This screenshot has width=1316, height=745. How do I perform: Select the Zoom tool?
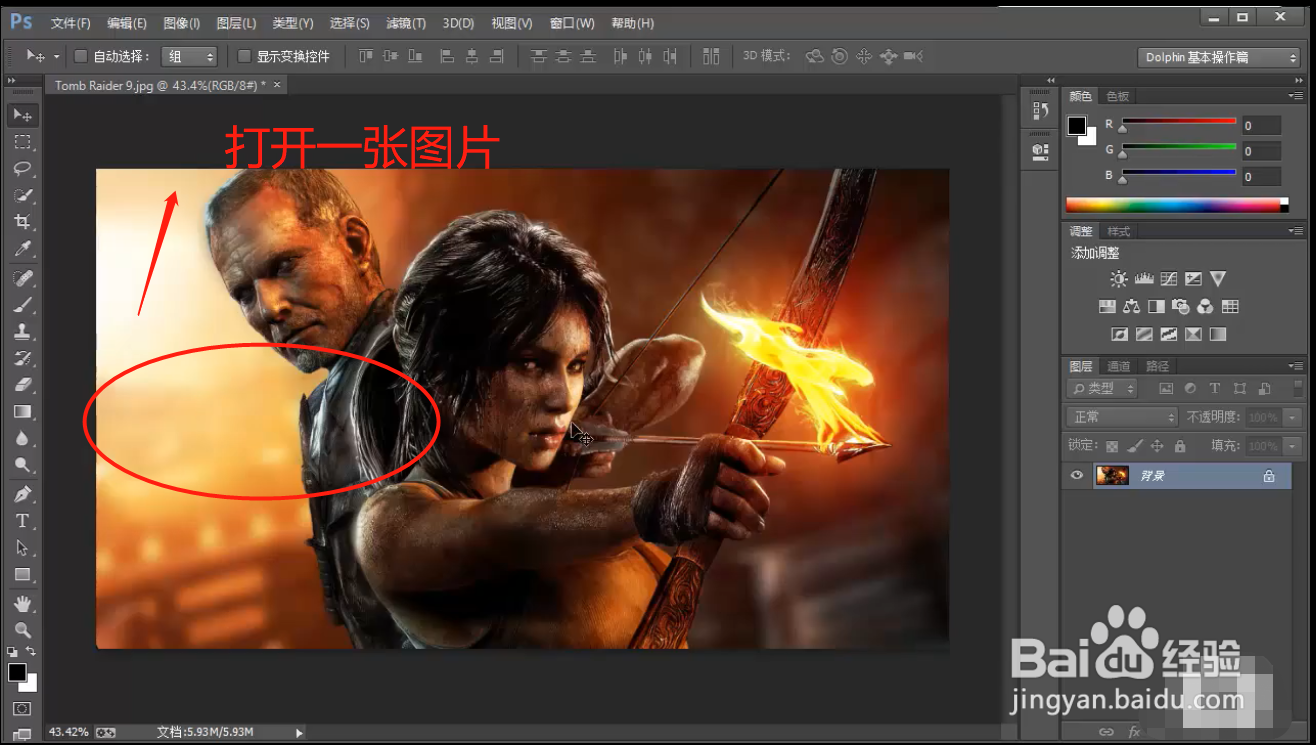click(x=22, y=630)
